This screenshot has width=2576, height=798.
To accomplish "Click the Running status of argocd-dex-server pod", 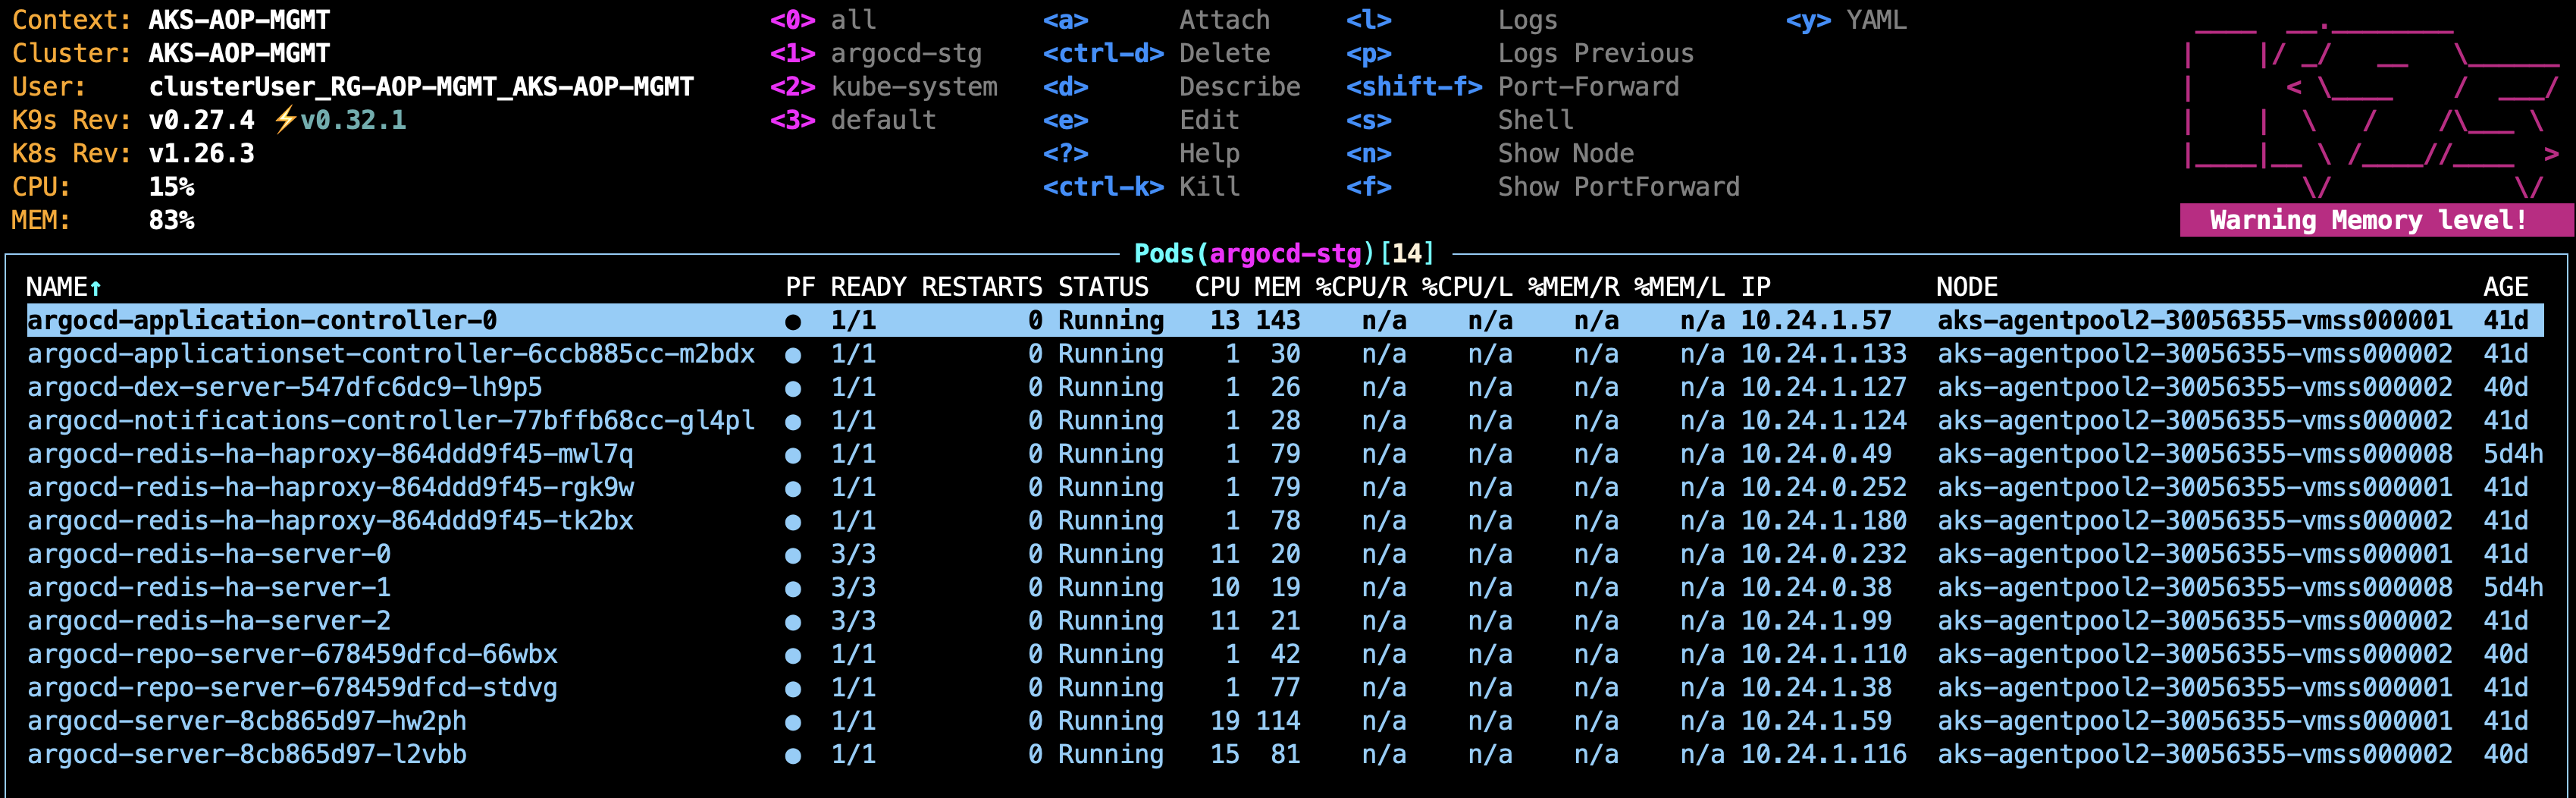I will click(x=1111, y=387).
